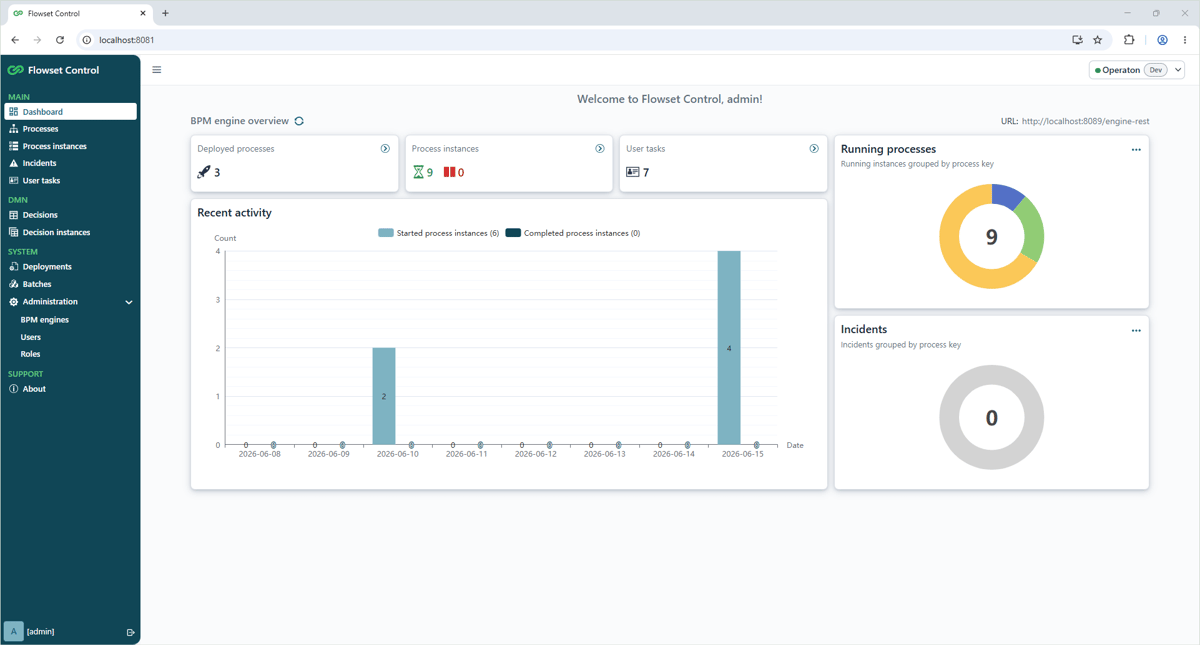Click the 2026-06-15 bar with value 4
The image size is (1200, 645).
[x=729, y=348]
